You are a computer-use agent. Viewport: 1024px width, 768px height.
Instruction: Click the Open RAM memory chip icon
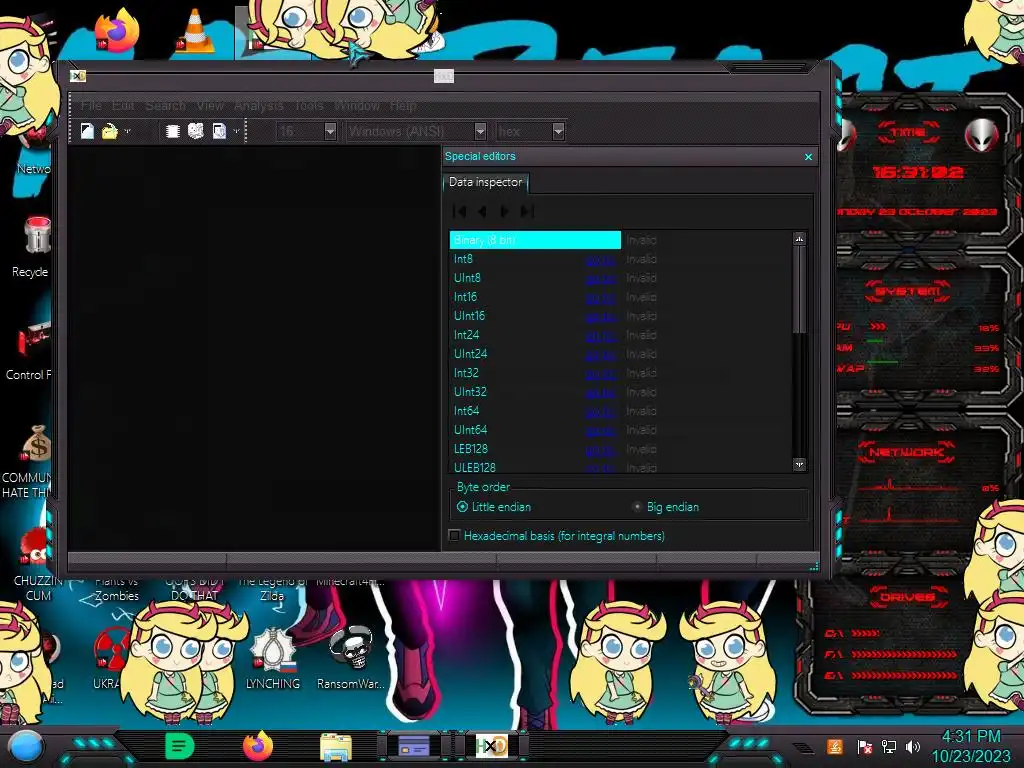click(172, 131)
